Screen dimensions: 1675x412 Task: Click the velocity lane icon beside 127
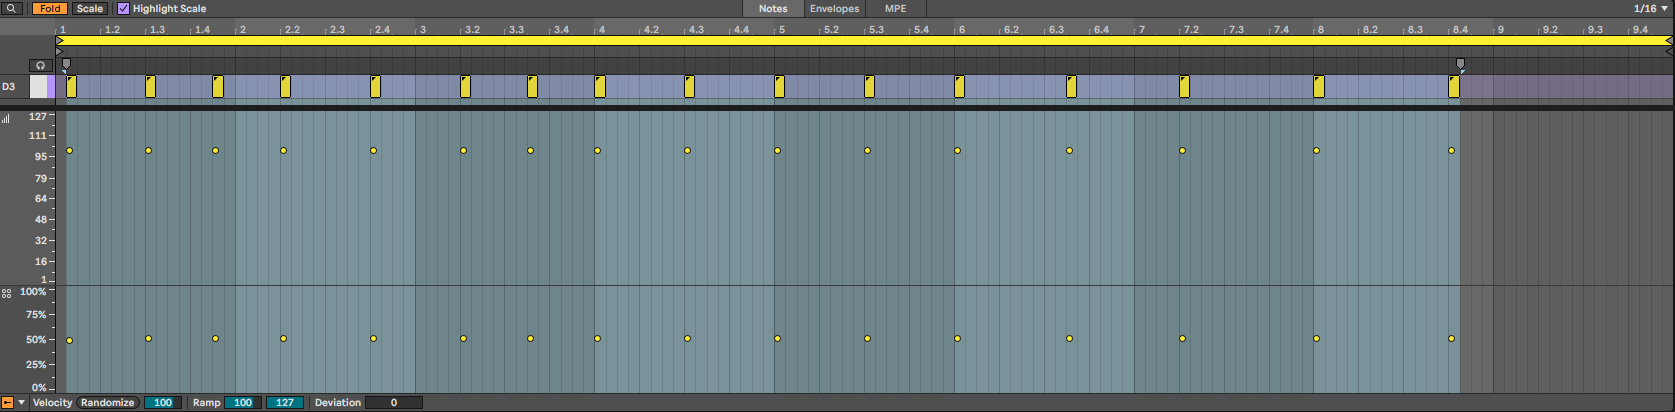pyautogui.click(x=6, y=117)
